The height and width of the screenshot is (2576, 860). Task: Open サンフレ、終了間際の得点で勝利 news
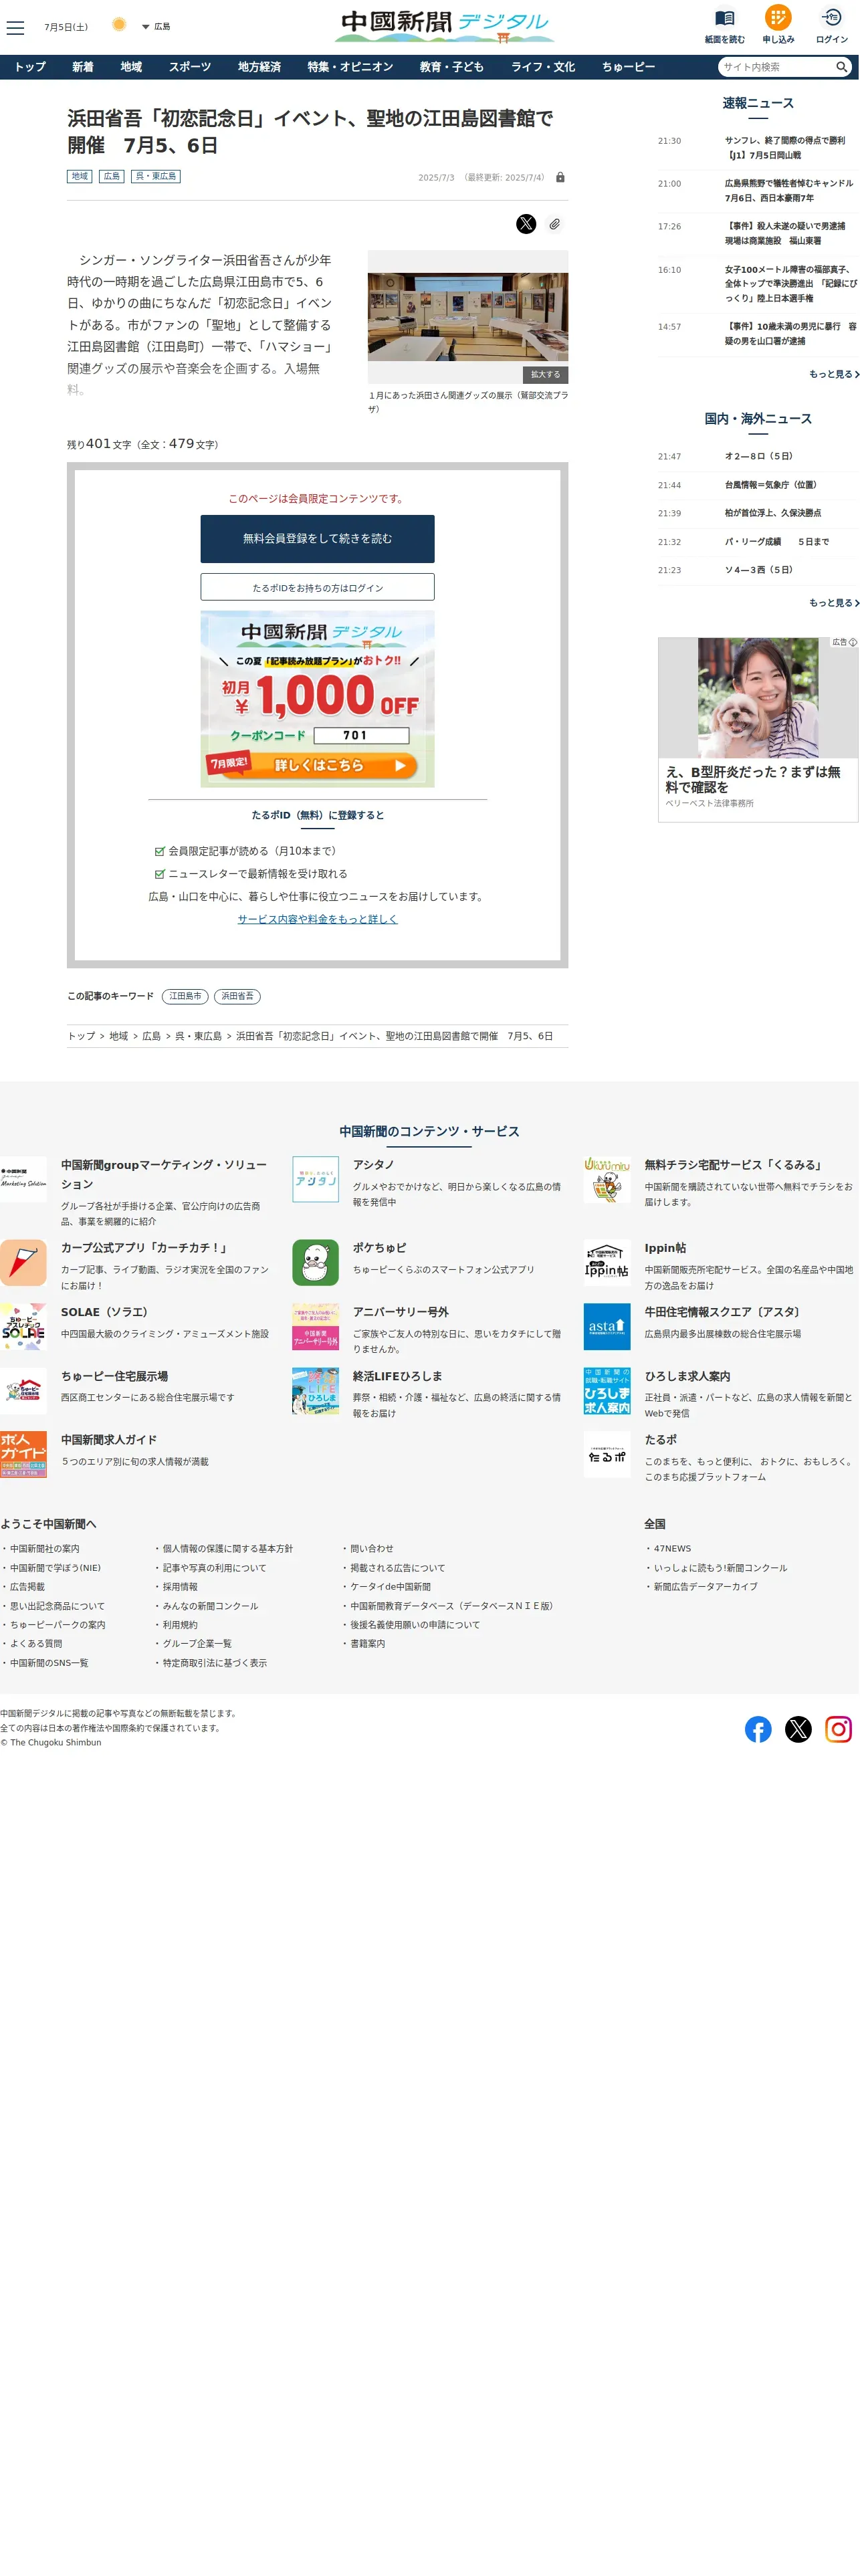click(785, 148)
